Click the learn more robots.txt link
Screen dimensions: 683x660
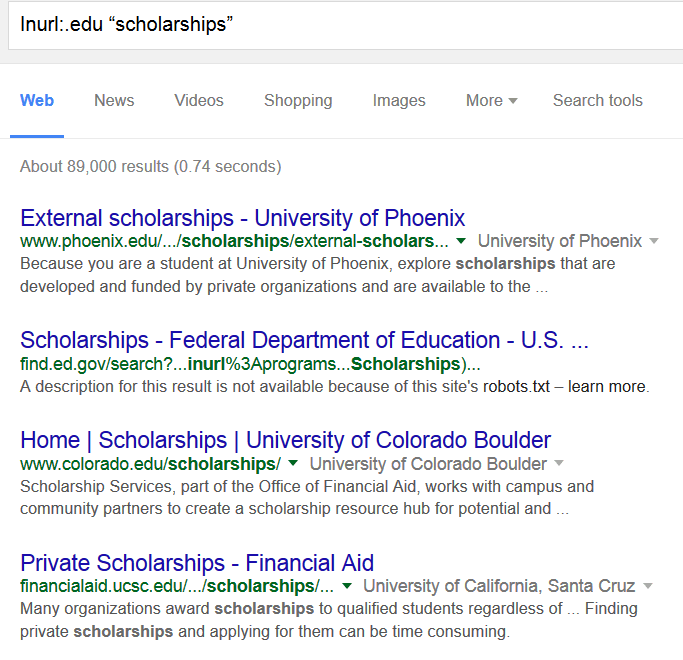608,386
